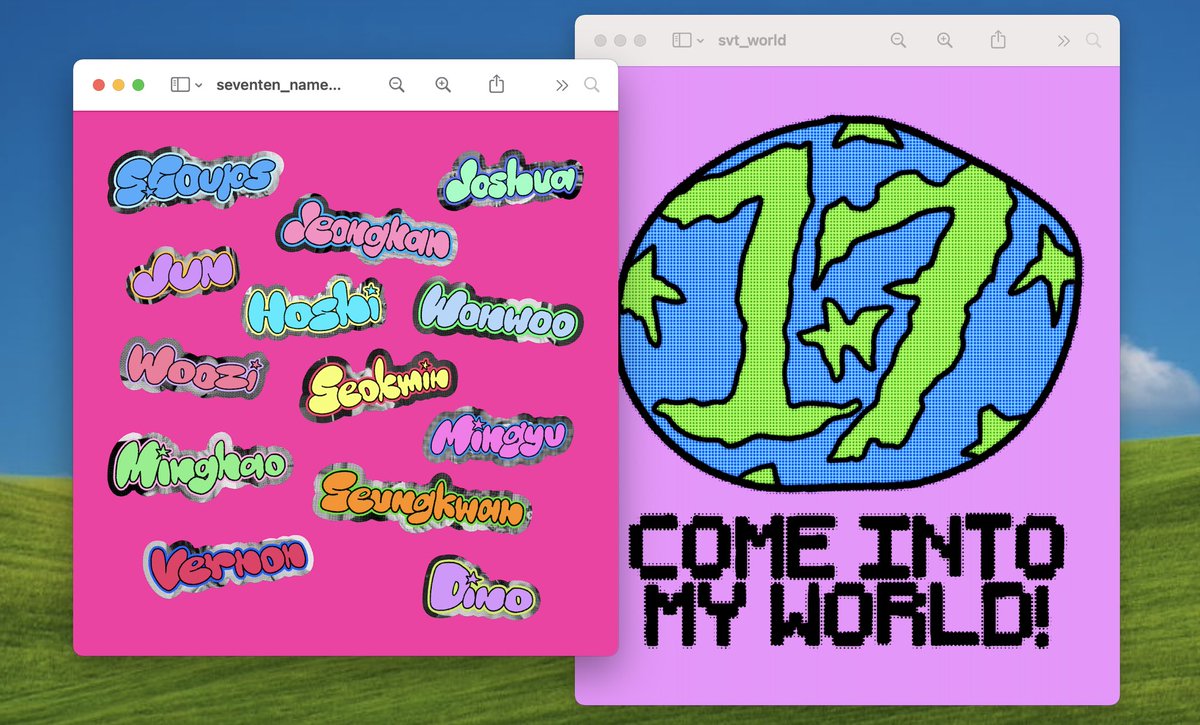The width and height of the screenshot is (1200, 725).
Task: Click the Woozi name sticker
Action: click(x=195, y=368)
